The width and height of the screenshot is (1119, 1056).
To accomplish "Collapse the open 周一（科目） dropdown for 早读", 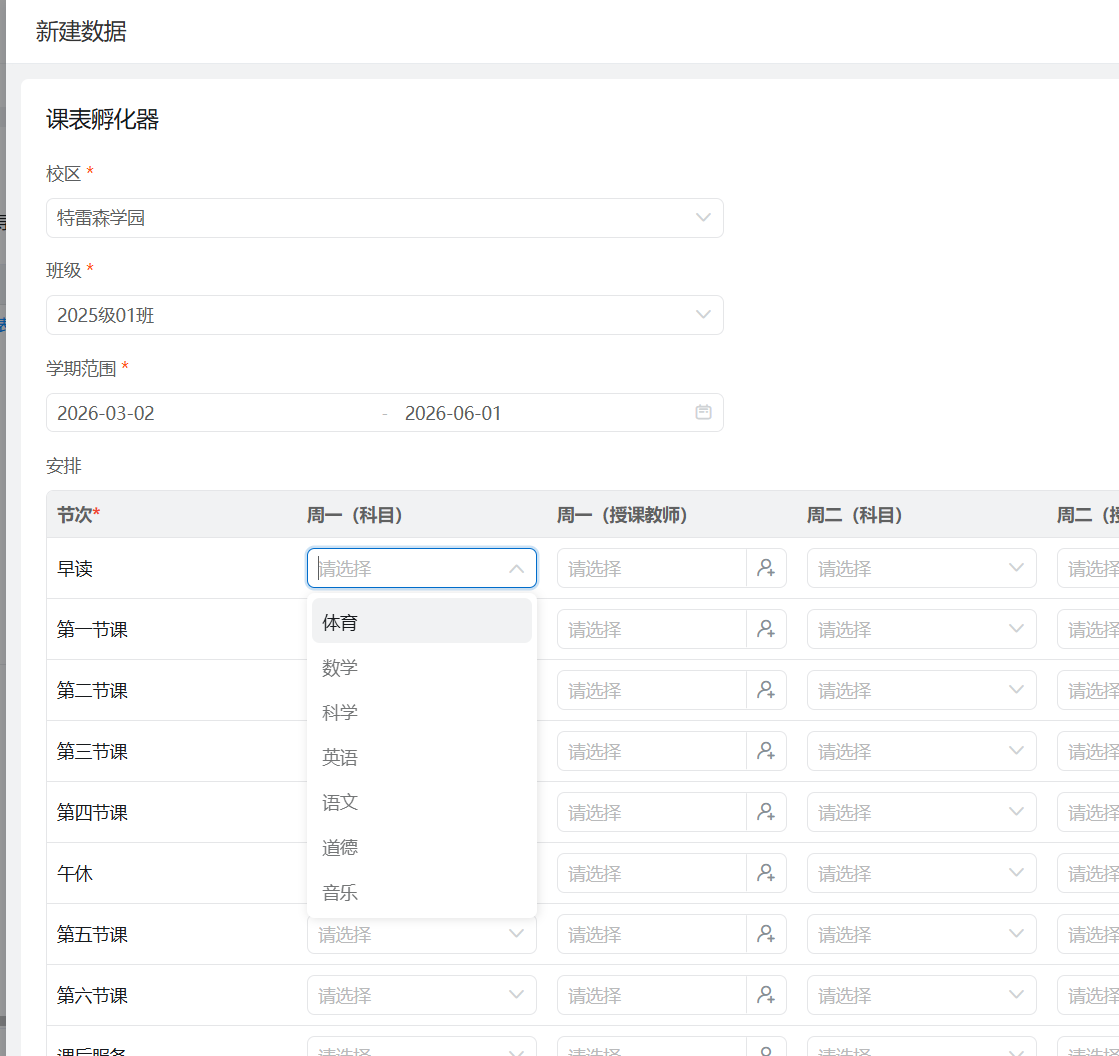I will (516, 568).
